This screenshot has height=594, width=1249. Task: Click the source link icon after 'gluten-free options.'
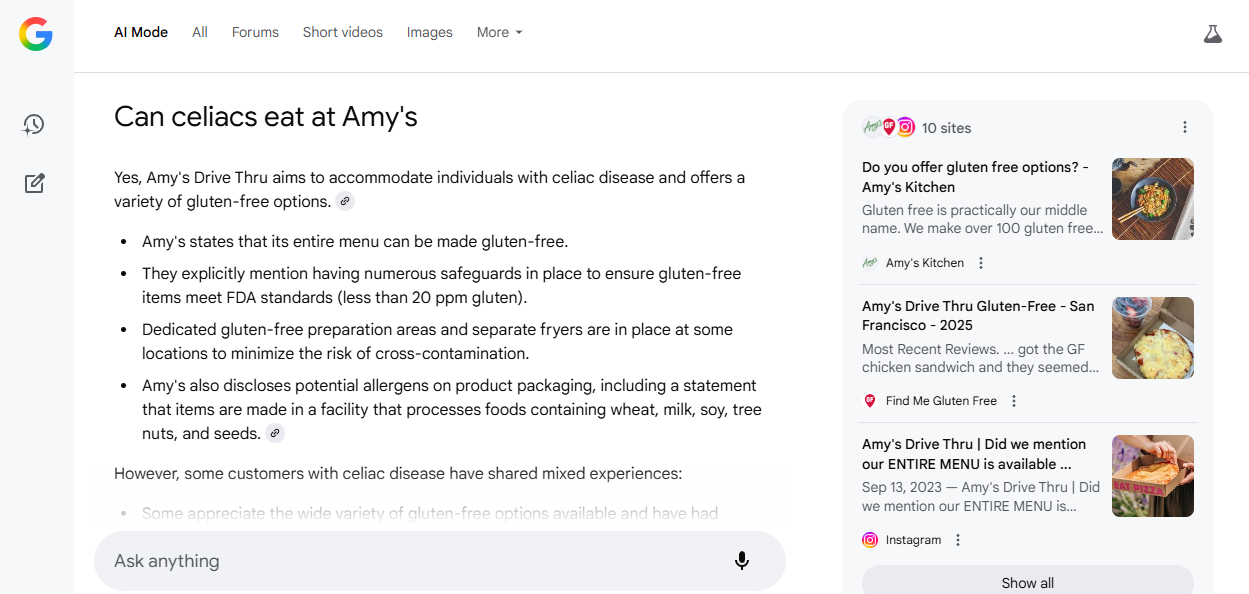coord(345,202)
